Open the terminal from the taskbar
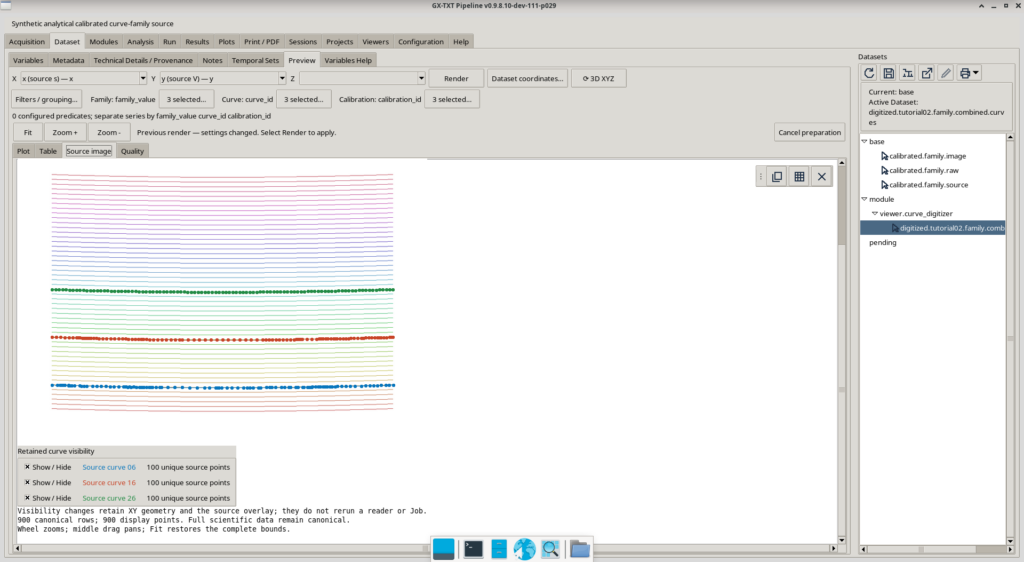The height and width of the screenshot is (562, 1024). [x=473, y=549]
